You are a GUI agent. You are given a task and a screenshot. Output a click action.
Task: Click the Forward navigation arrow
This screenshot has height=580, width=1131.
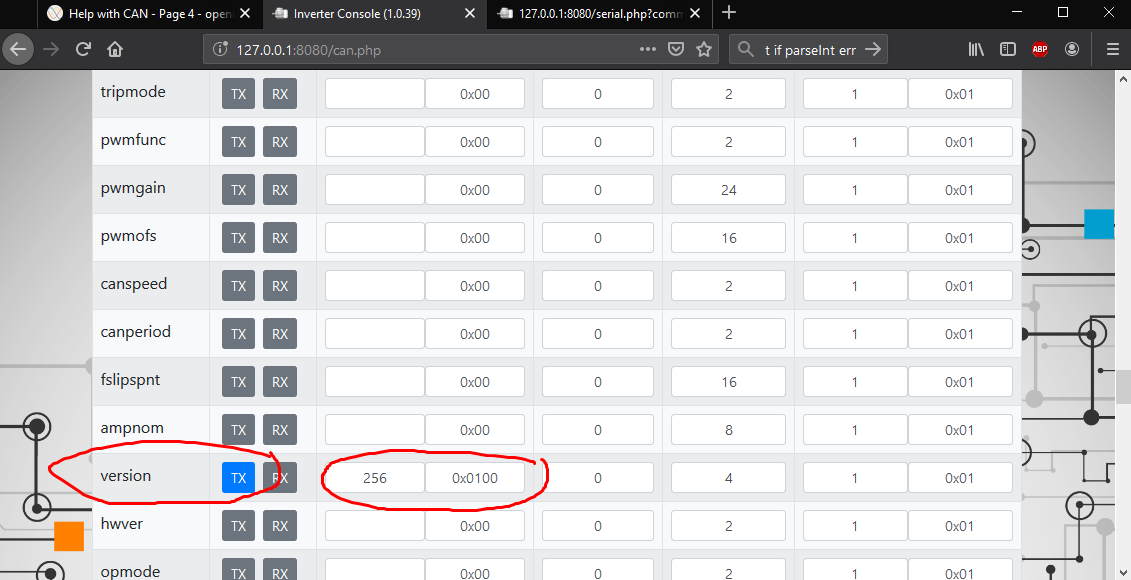tap(50, 49)
